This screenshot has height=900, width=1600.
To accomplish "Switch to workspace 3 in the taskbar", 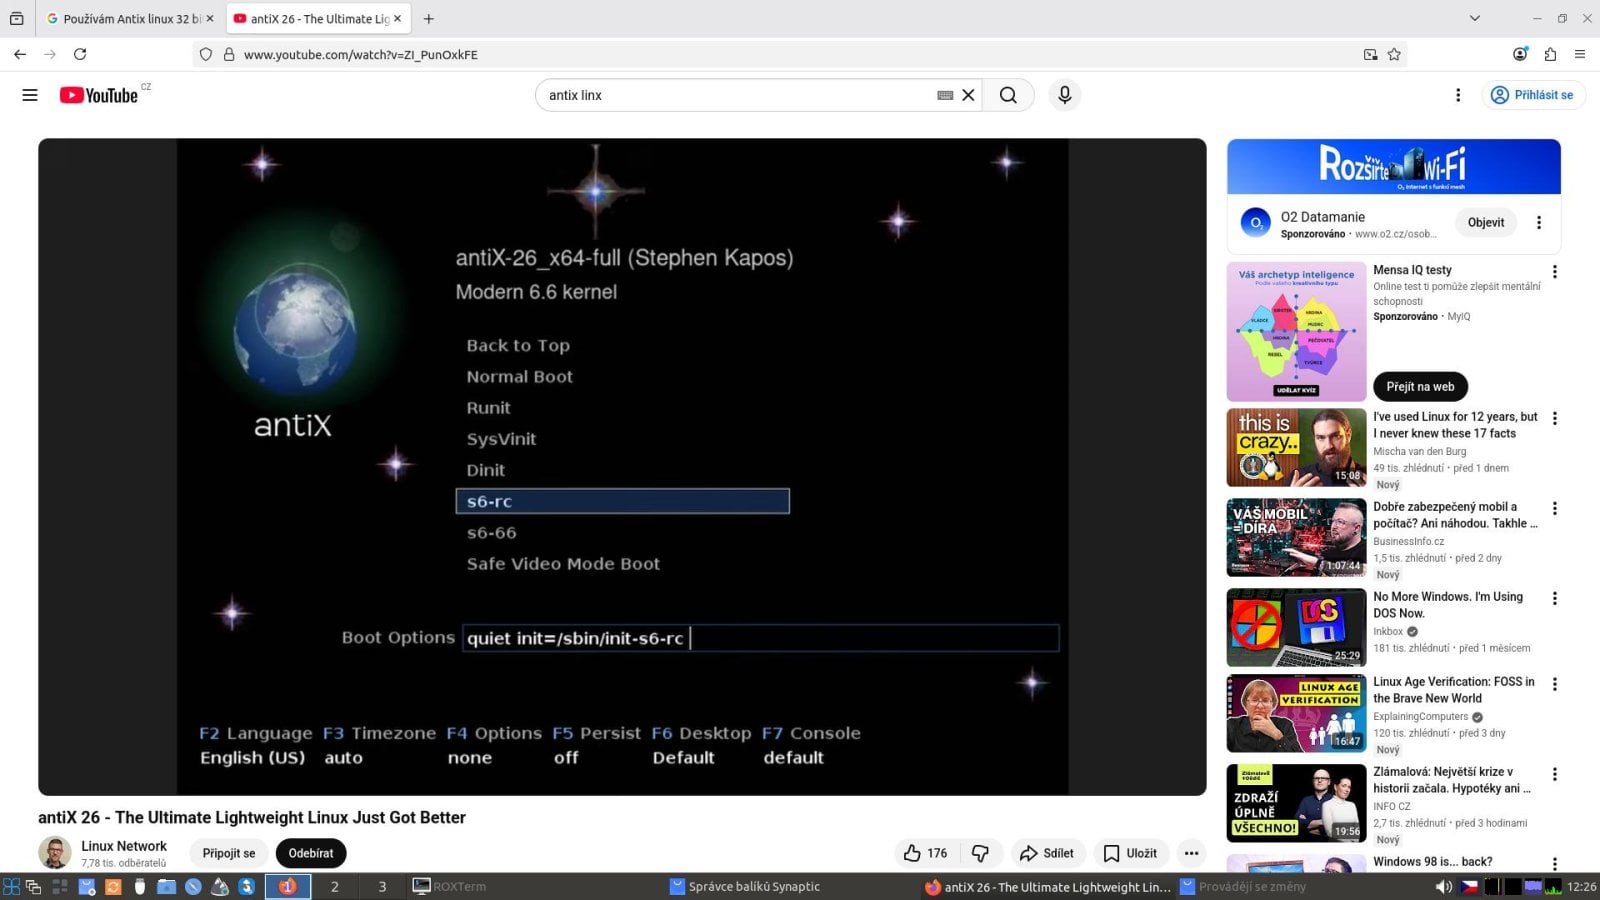I will pos(382,886).
